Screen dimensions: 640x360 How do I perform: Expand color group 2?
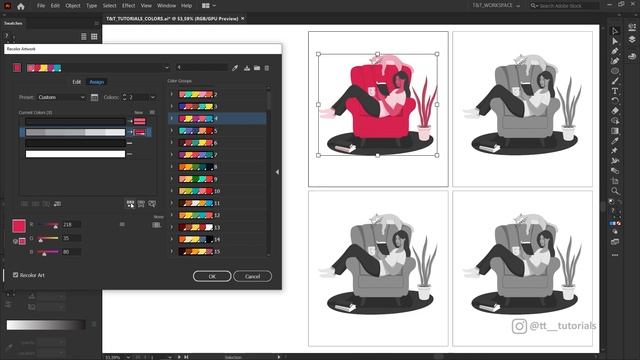click(172, 94)
